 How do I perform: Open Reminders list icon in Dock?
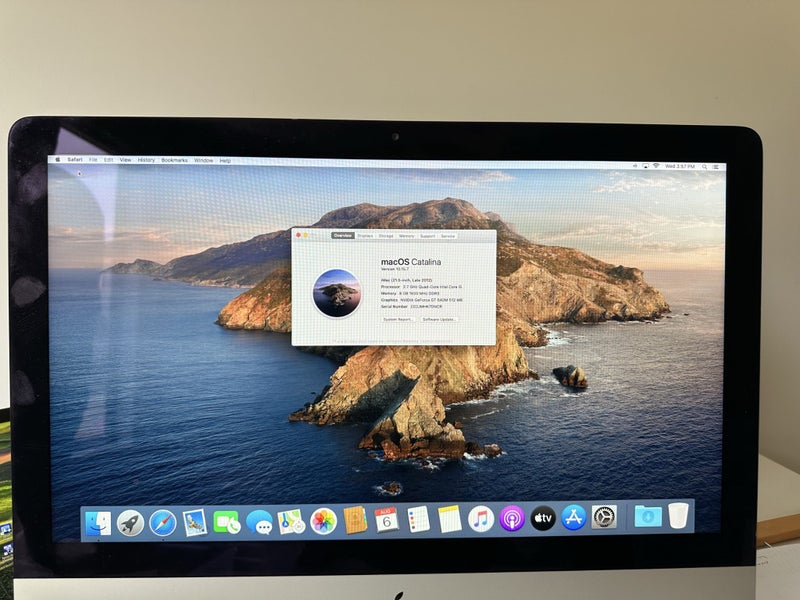418,519
